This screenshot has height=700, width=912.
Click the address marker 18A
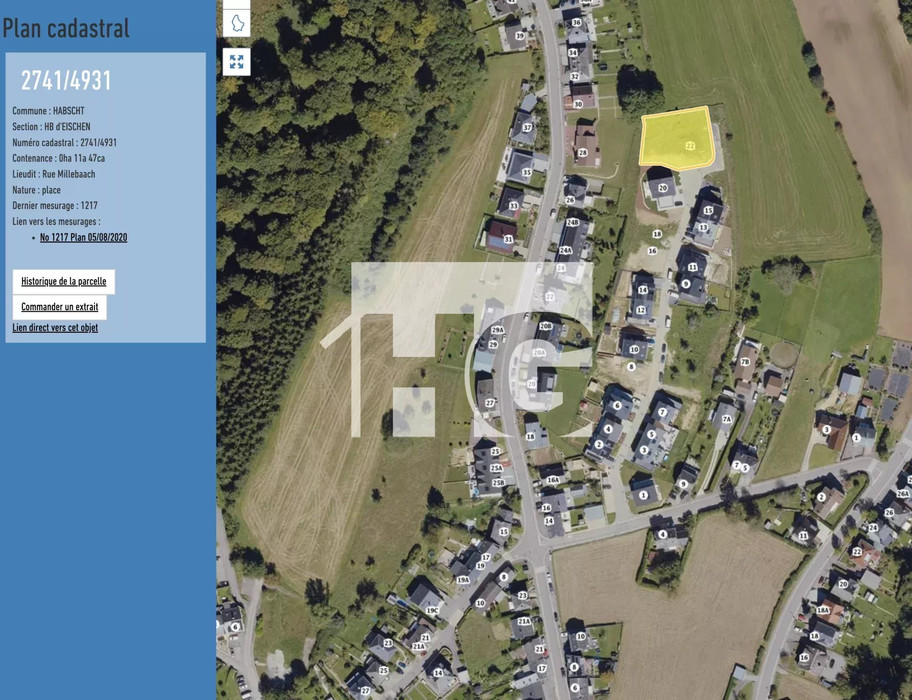823,610
